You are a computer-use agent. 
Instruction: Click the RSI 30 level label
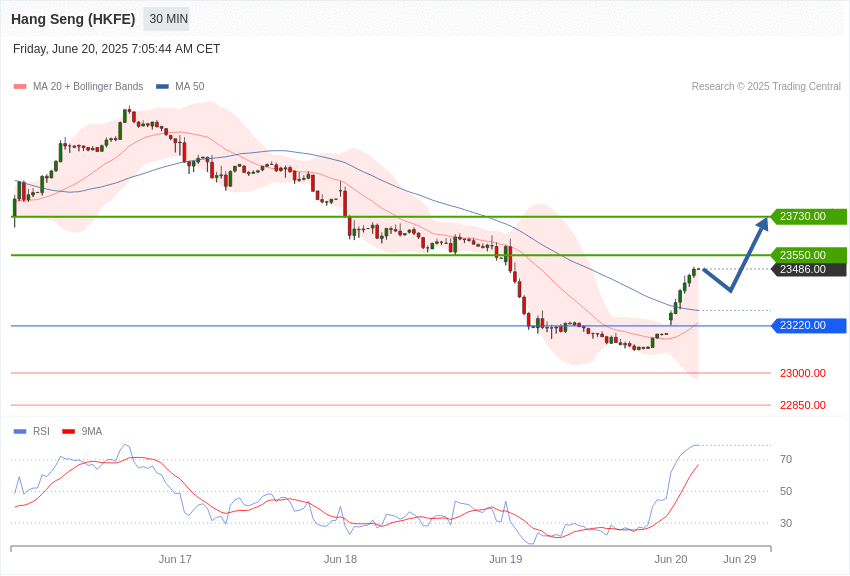[x=786, y=523]
